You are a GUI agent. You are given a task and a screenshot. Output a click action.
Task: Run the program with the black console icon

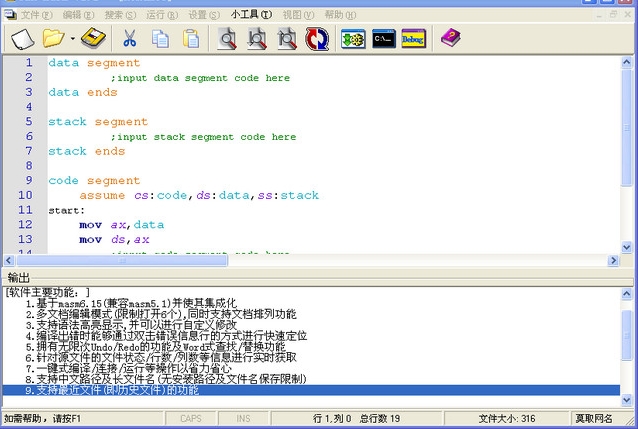pos(383,39)
